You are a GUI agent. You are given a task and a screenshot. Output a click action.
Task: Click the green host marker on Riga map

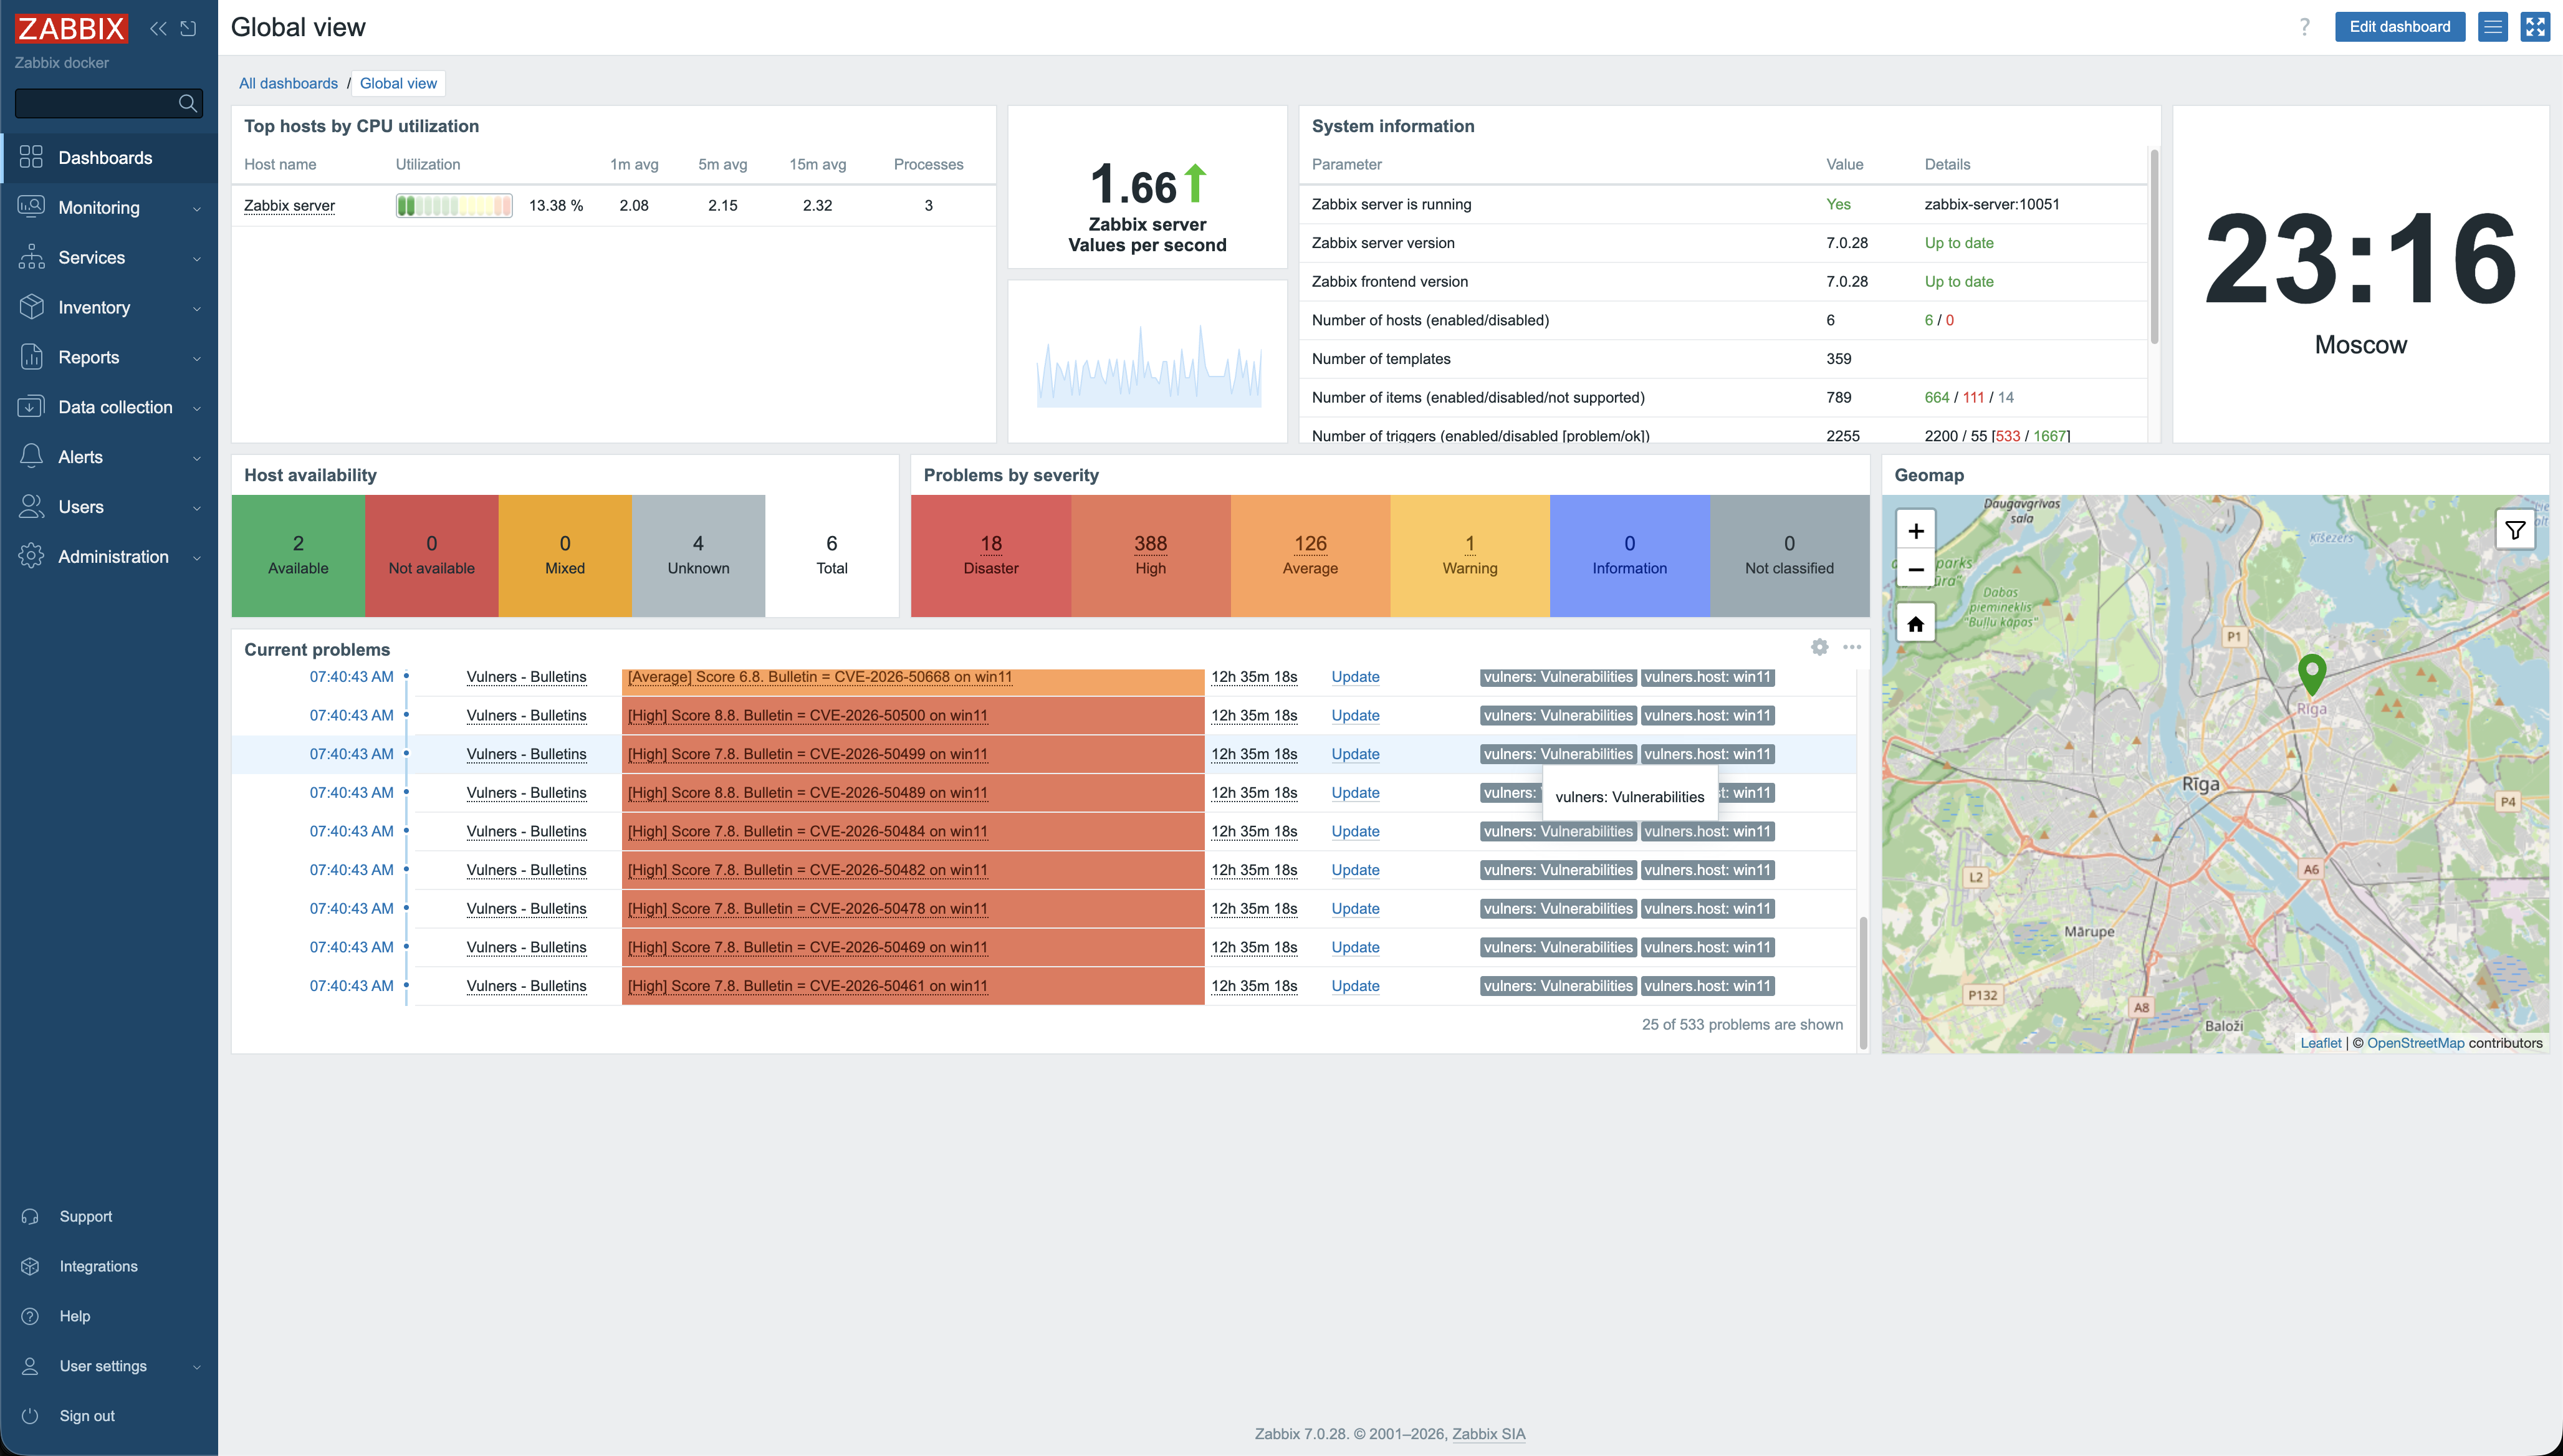2311,675
